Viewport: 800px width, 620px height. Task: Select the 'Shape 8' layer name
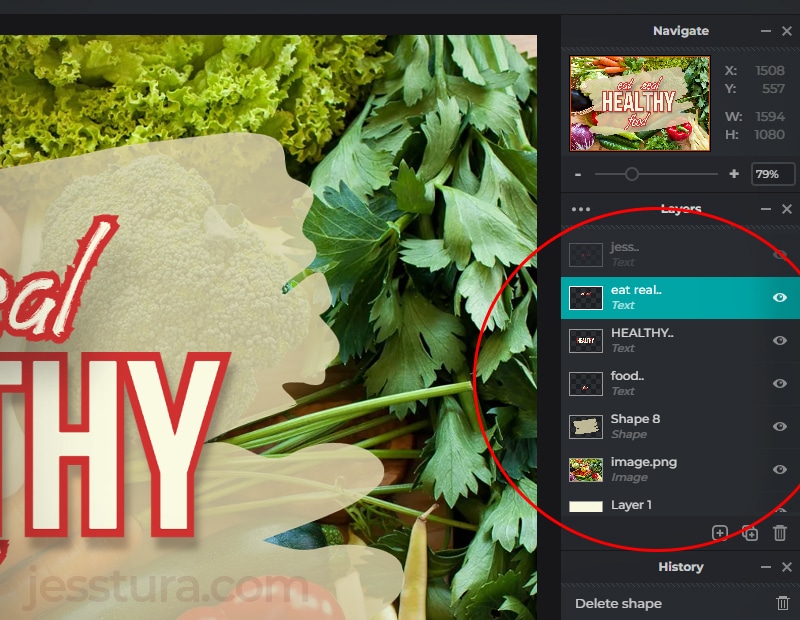pos(635,419)
